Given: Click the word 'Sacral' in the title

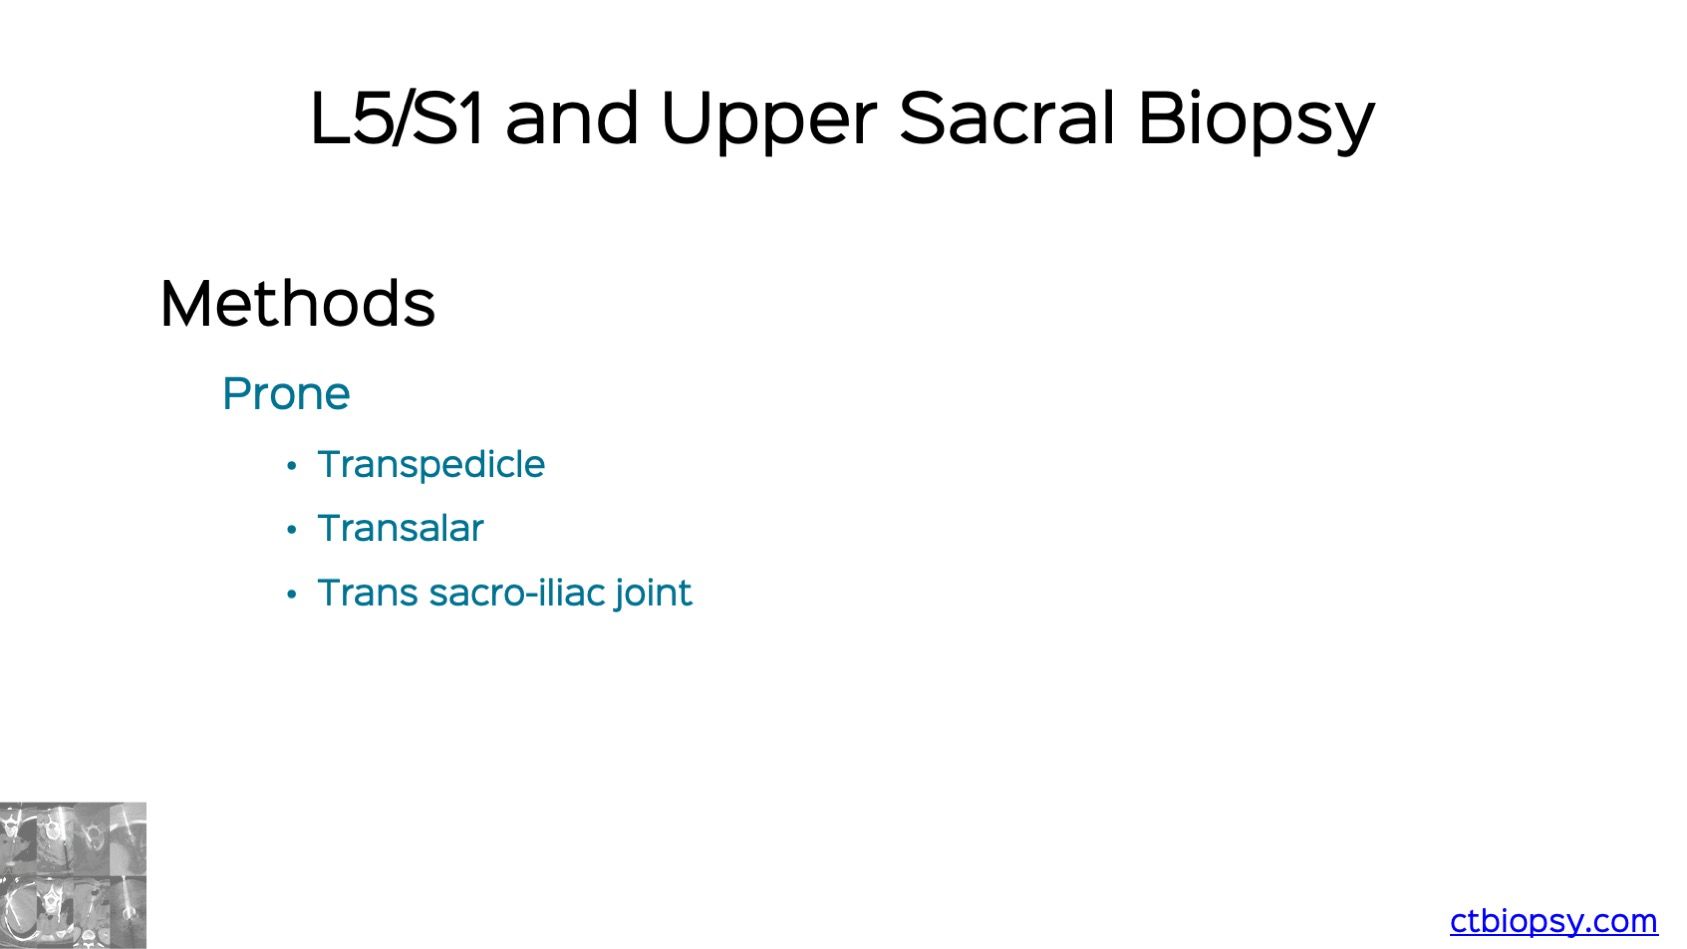Looking at the screenshot, I should [1007, 117].
